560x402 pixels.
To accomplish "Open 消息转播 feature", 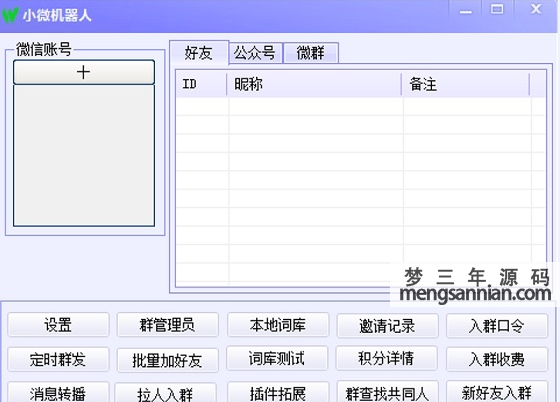I will click(x=58, y=392).
